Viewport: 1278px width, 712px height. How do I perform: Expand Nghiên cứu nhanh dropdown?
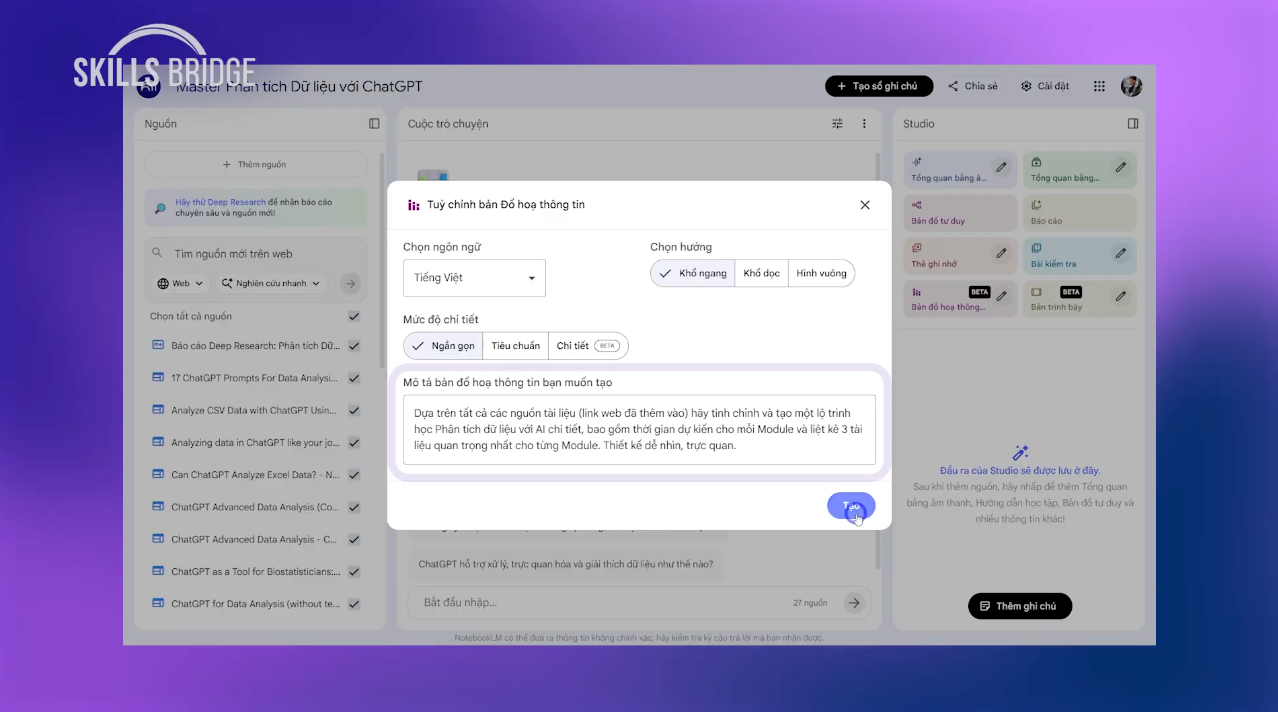point(273,284)
